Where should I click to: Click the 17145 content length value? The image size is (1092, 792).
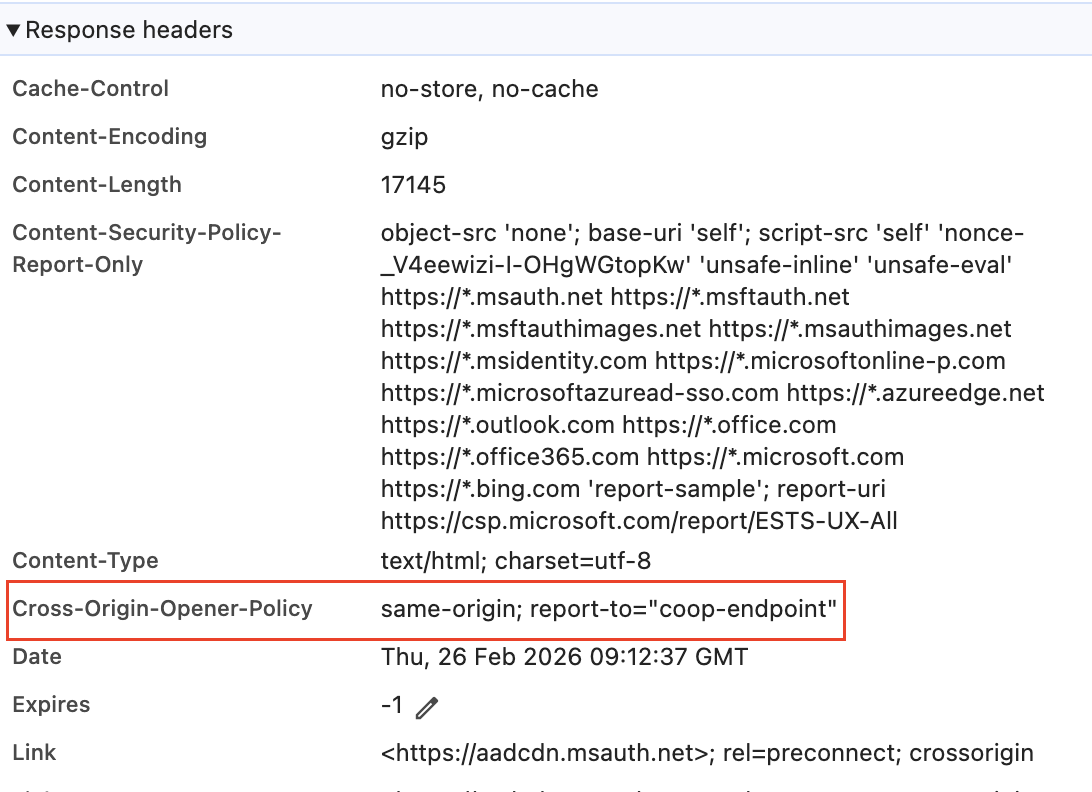[413, 185]
